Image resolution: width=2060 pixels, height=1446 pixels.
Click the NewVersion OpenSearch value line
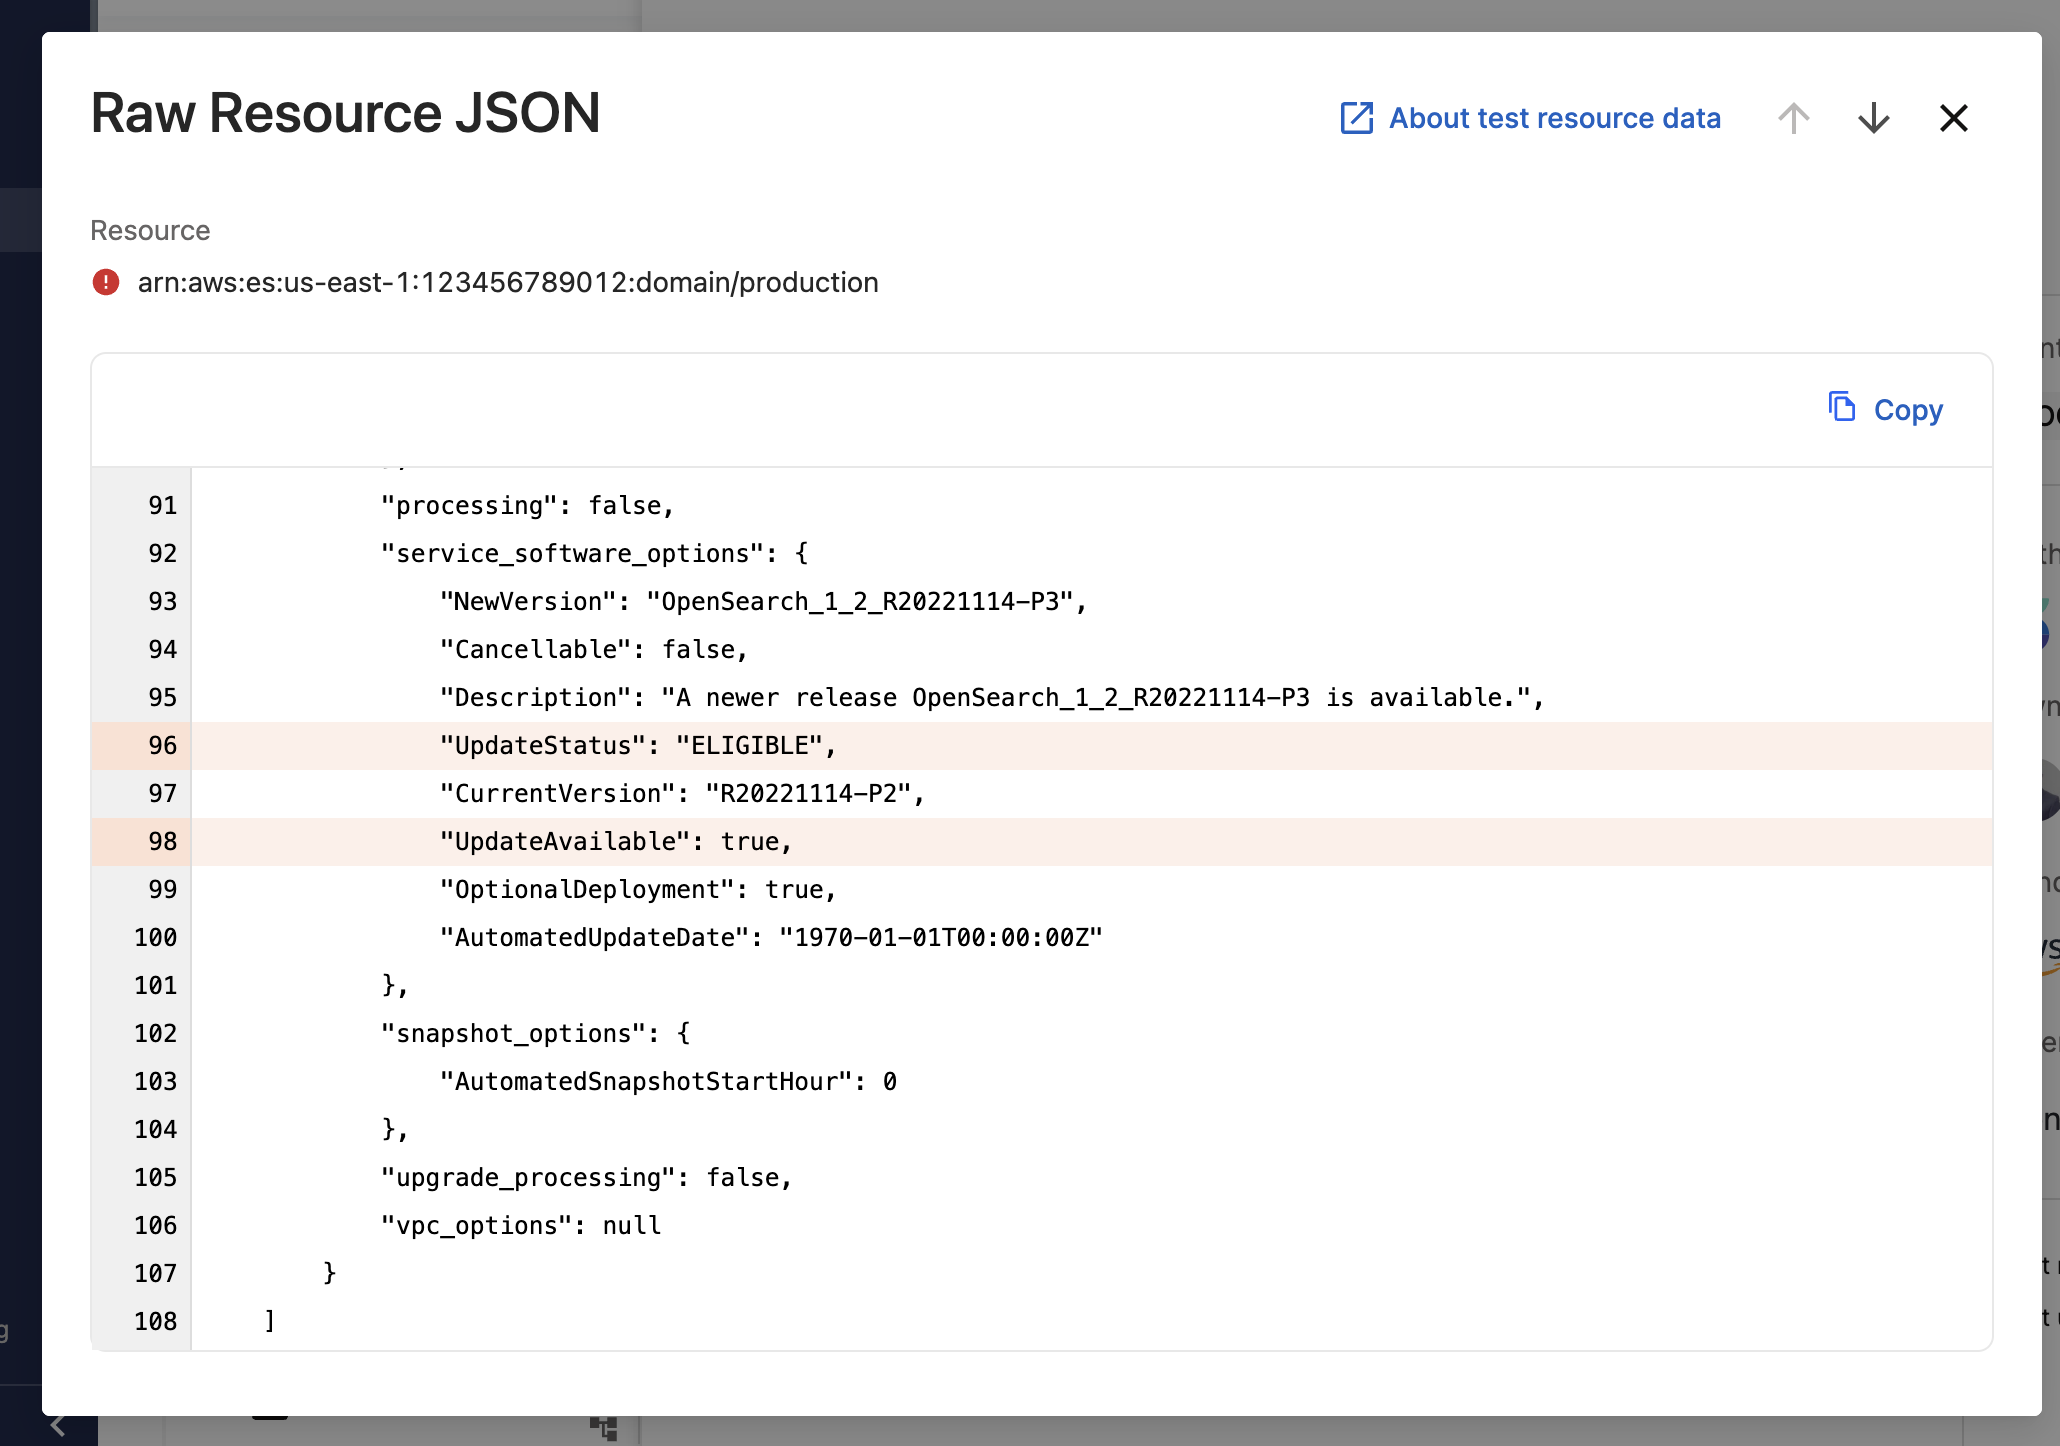click(762, 602)
